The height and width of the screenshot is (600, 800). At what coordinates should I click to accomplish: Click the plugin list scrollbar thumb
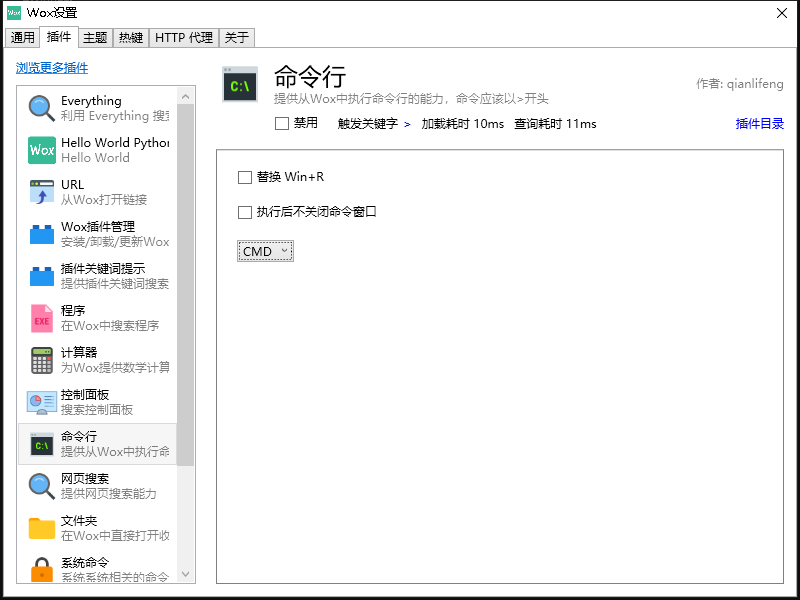click(x=185, y=285)
